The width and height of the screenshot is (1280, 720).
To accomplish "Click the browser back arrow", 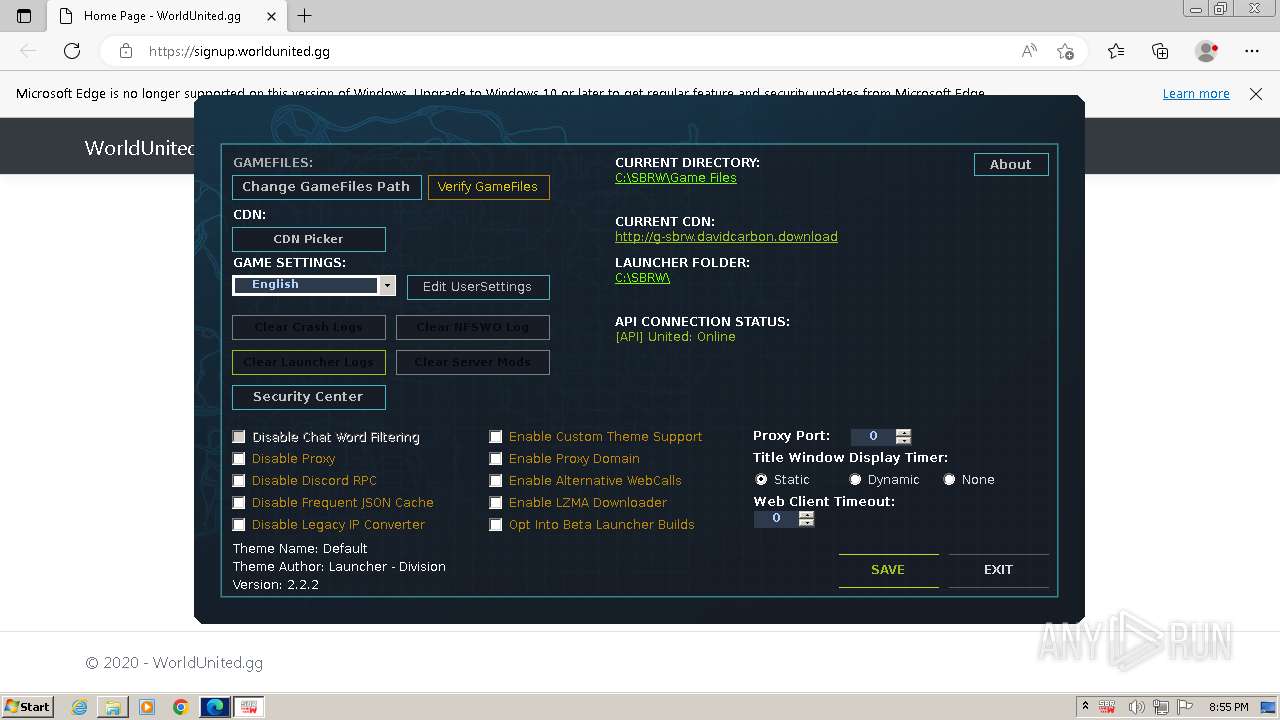I will click(x=28, y=51).
